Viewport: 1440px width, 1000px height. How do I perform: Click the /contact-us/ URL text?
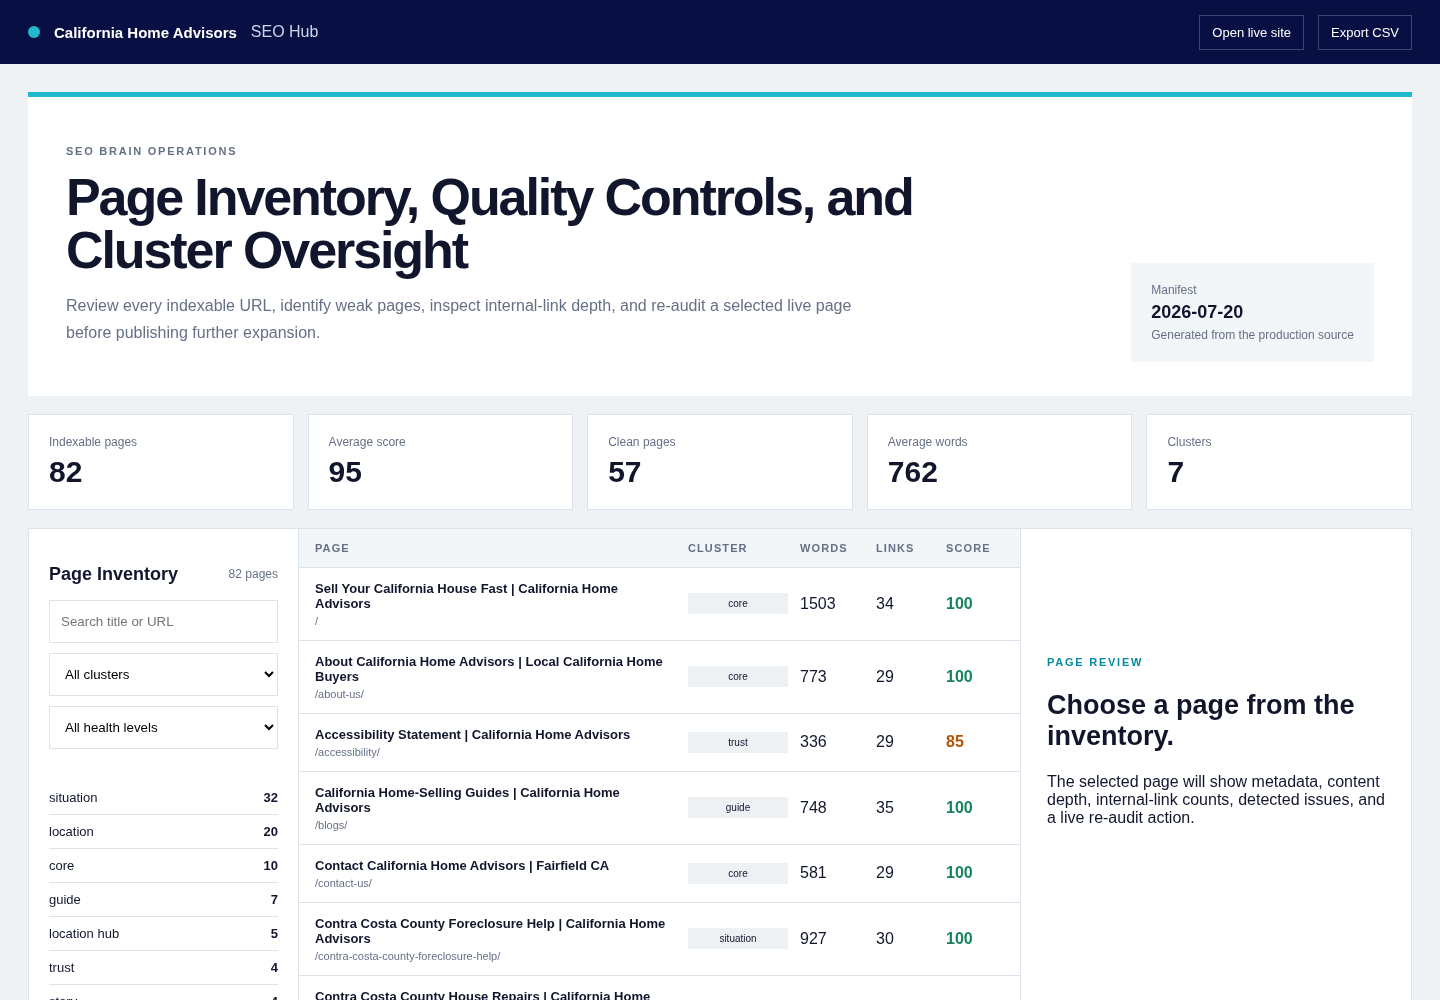click(343, 883)
